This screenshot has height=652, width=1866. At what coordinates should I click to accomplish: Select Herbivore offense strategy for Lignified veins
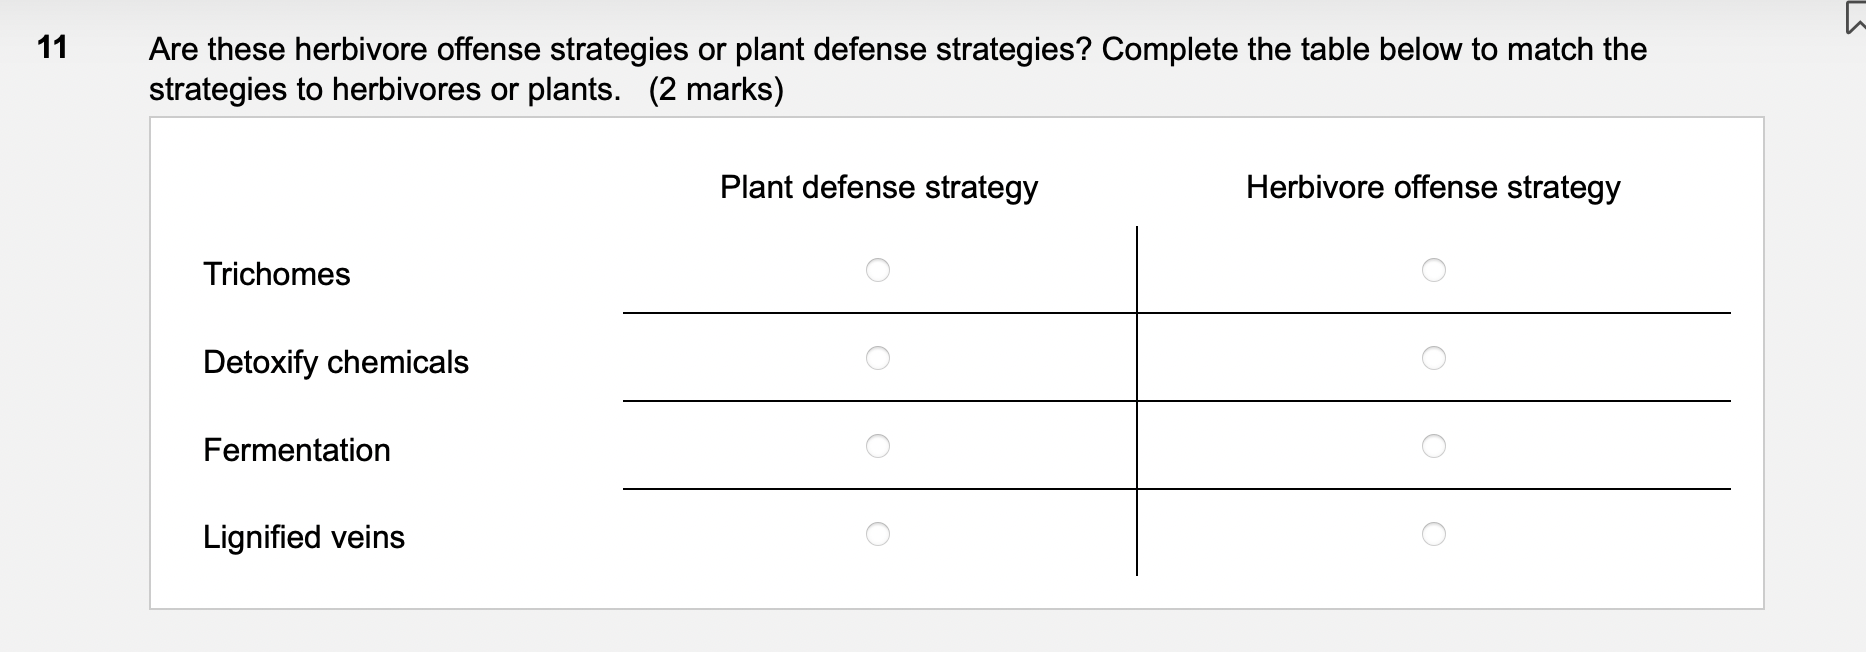pos(1434,535)
